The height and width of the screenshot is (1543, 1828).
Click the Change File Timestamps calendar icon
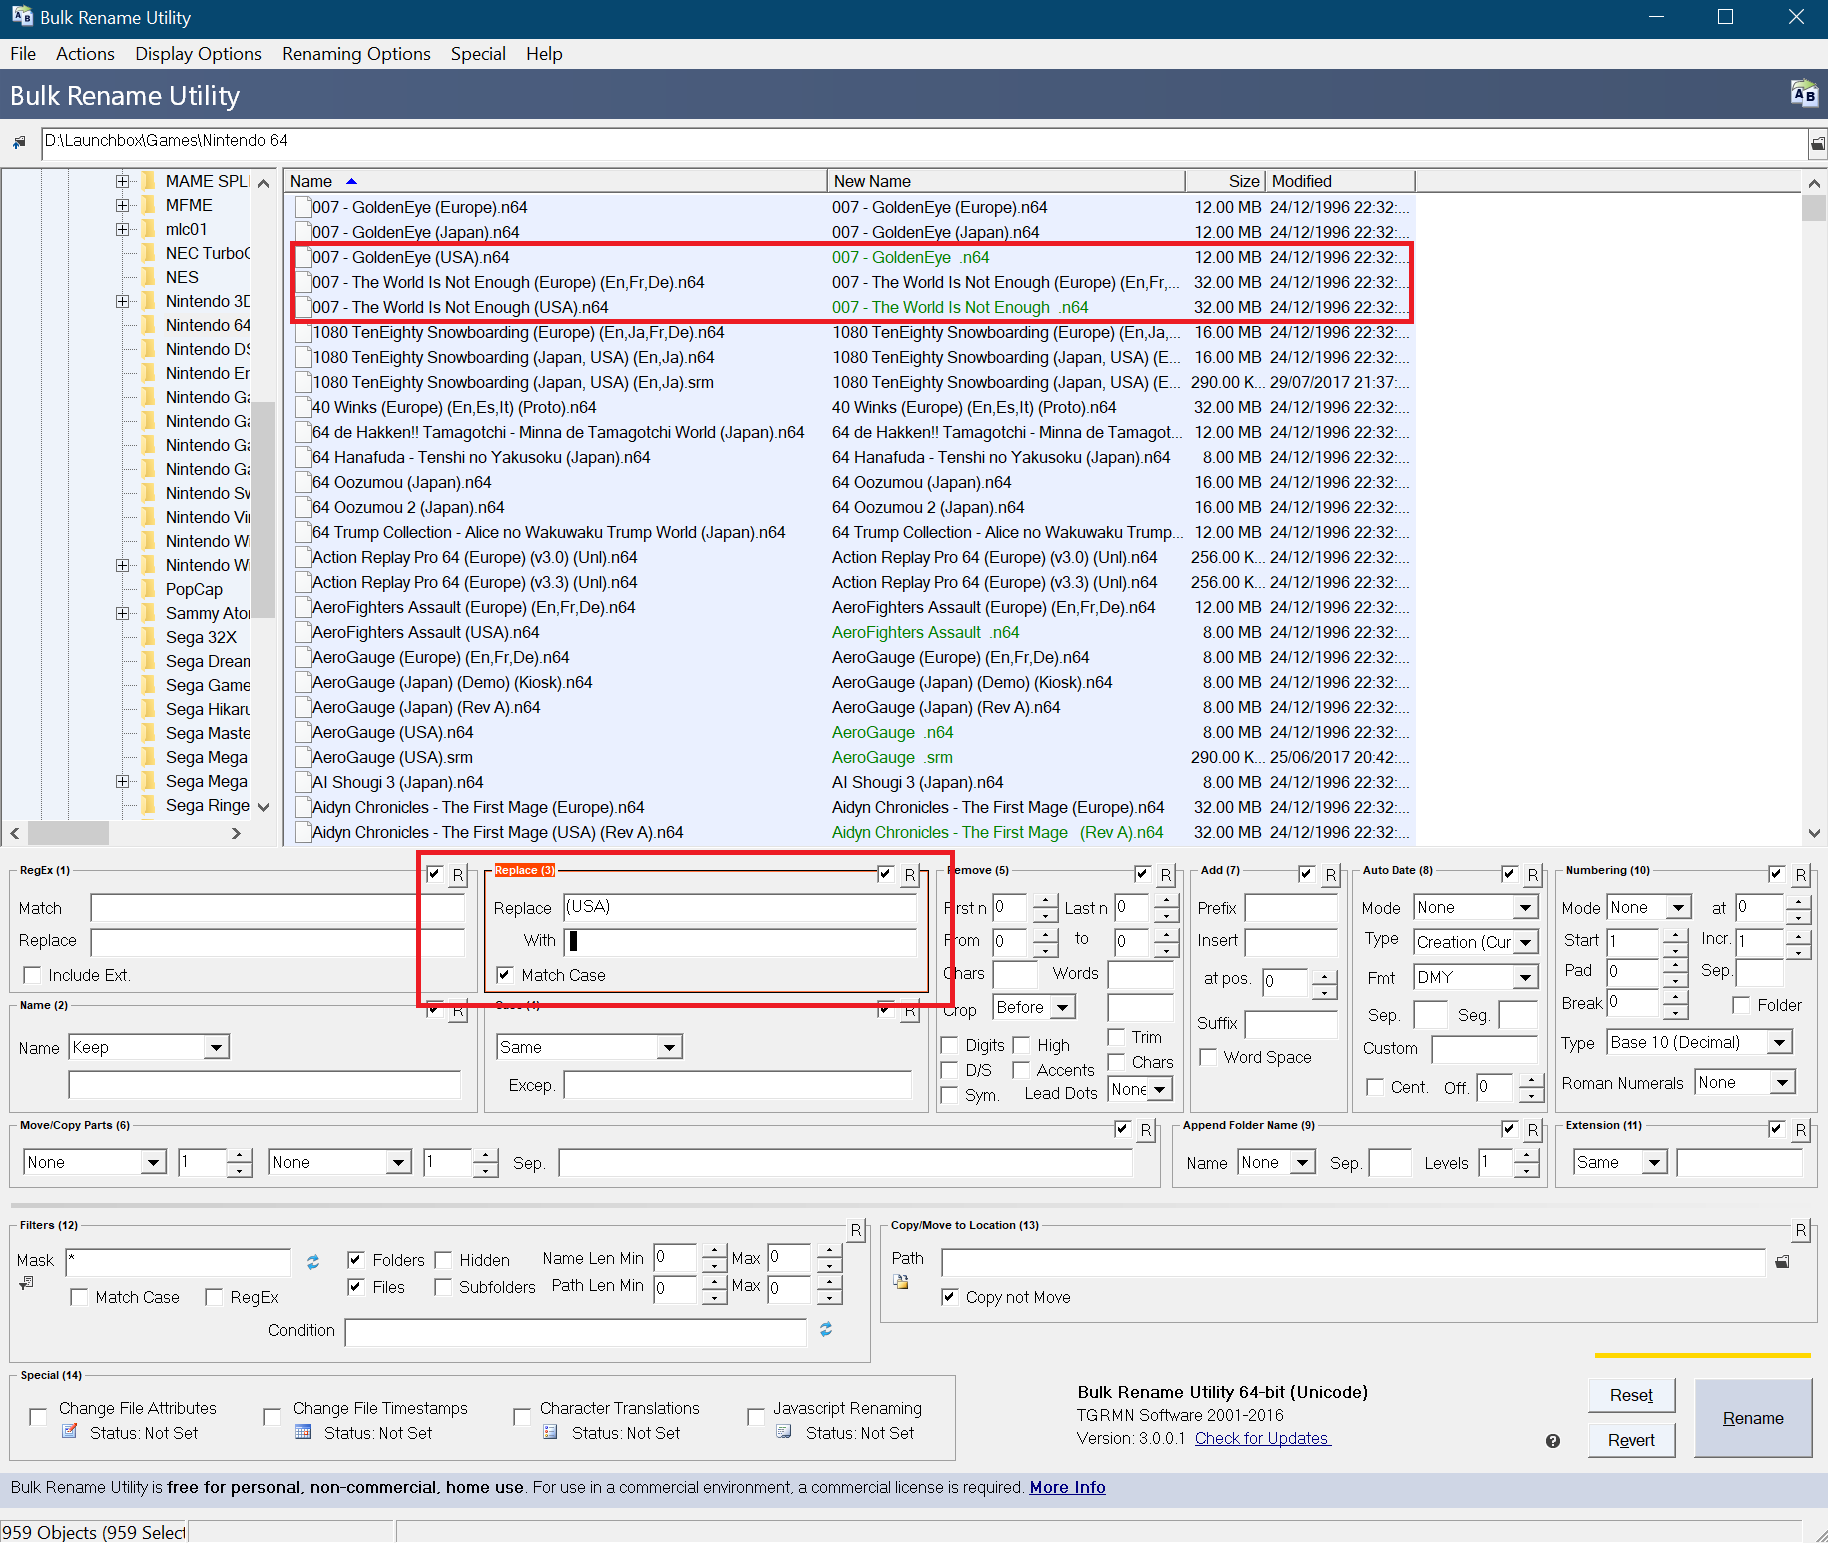pyautogui.click(x=303, y=1432)
